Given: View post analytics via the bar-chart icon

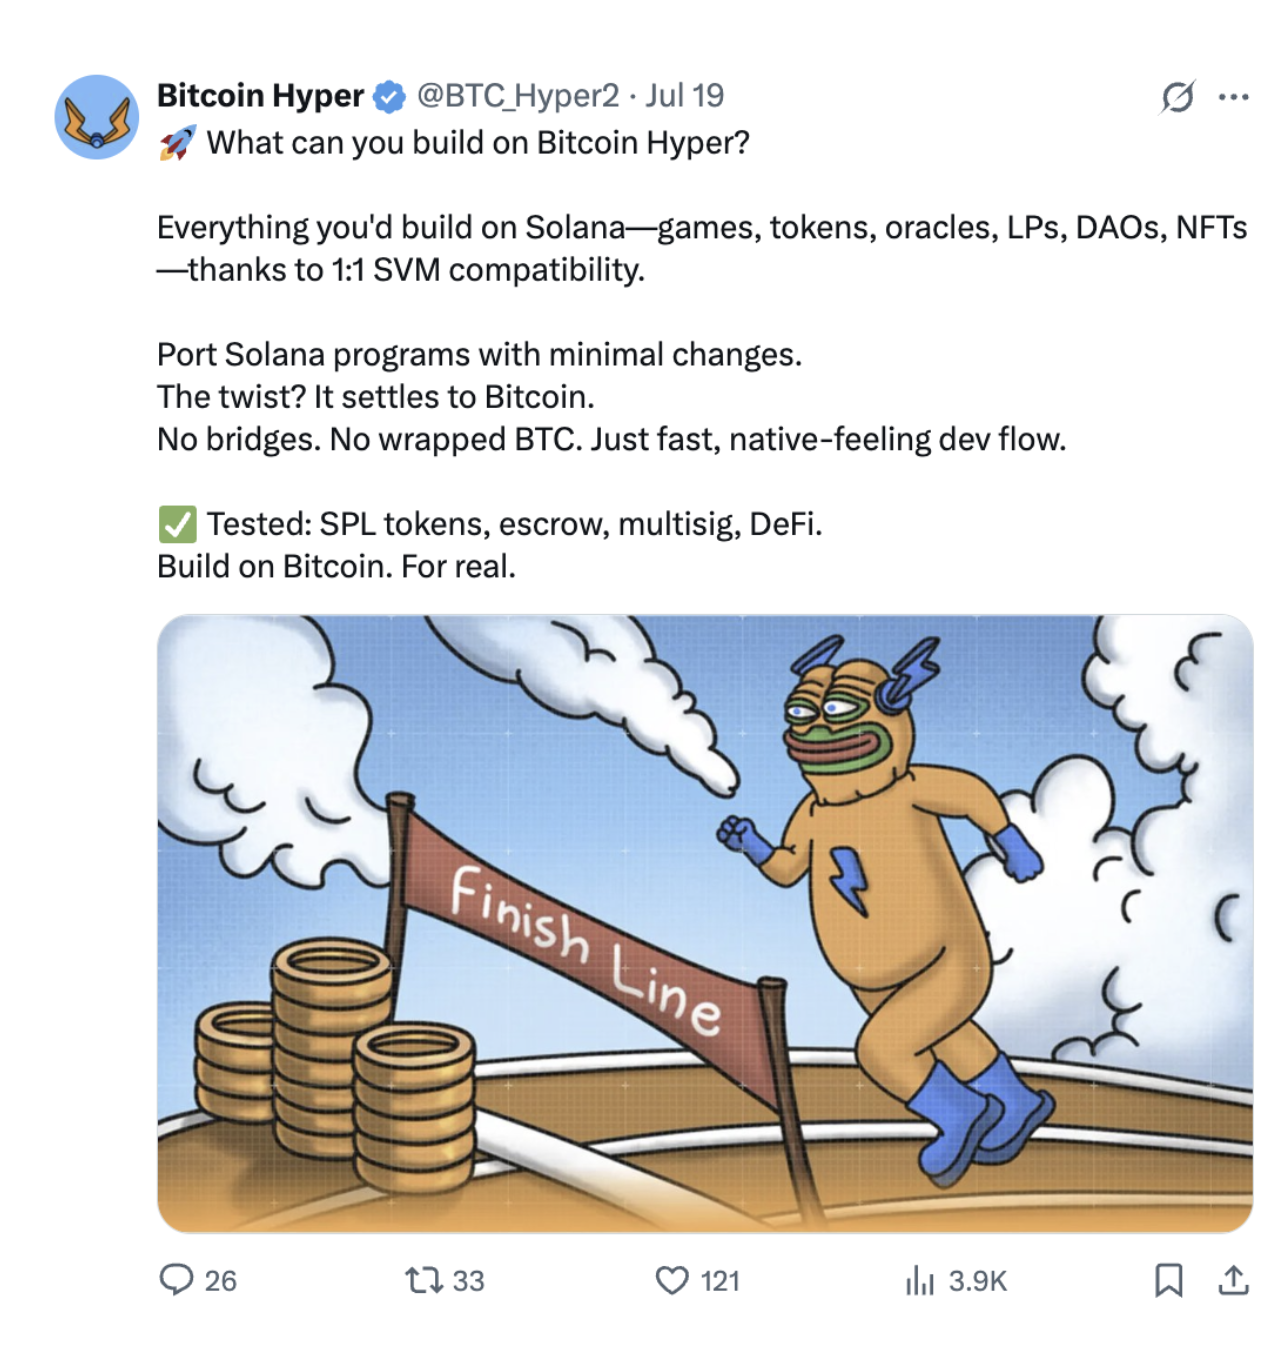Looking at the screenshot, I should [x=919, y=1280].
